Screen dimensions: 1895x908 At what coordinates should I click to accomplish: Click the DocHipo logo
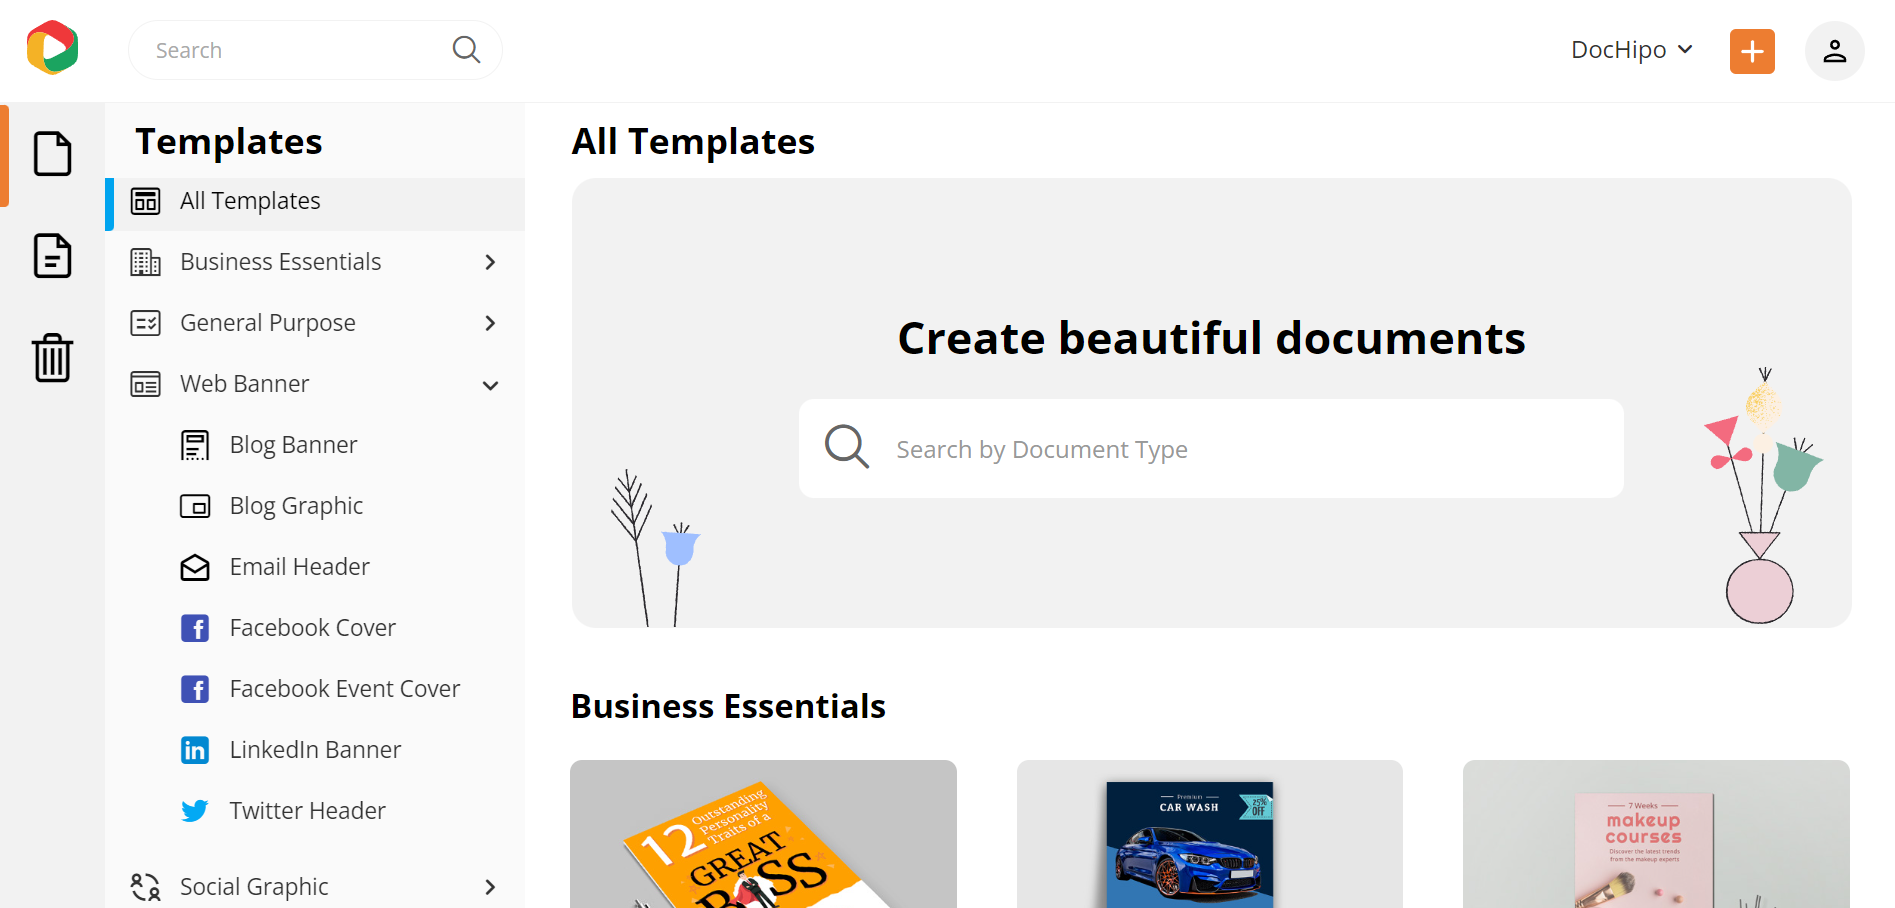click(52, 48)
